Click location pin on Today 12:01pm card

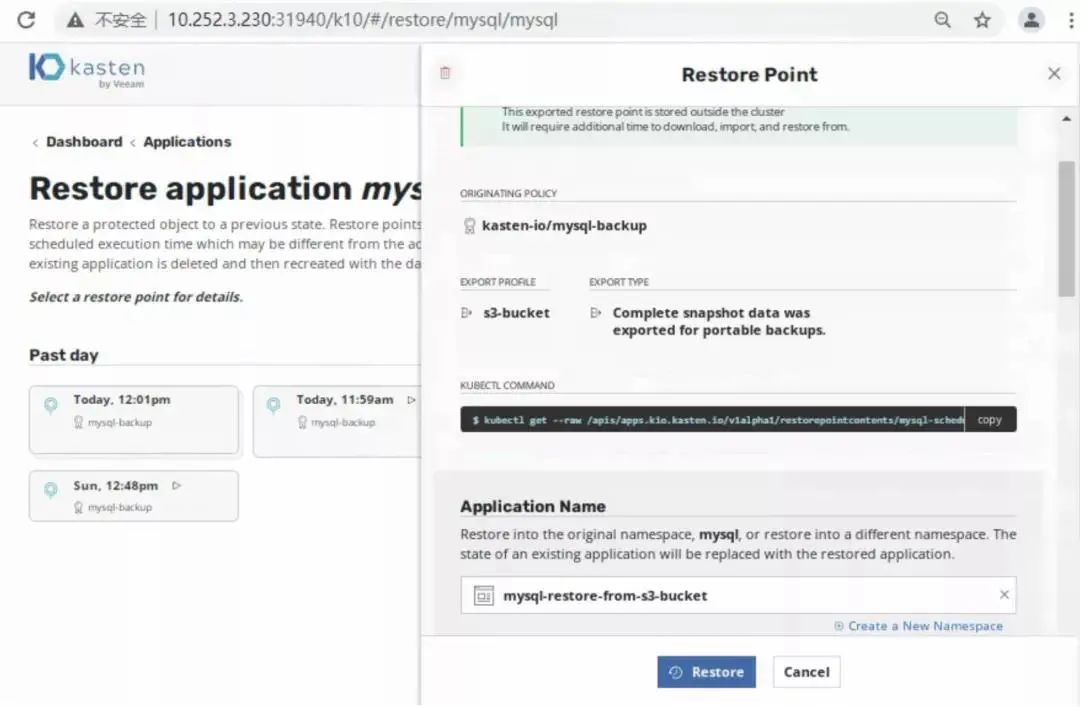coord(50,405)
